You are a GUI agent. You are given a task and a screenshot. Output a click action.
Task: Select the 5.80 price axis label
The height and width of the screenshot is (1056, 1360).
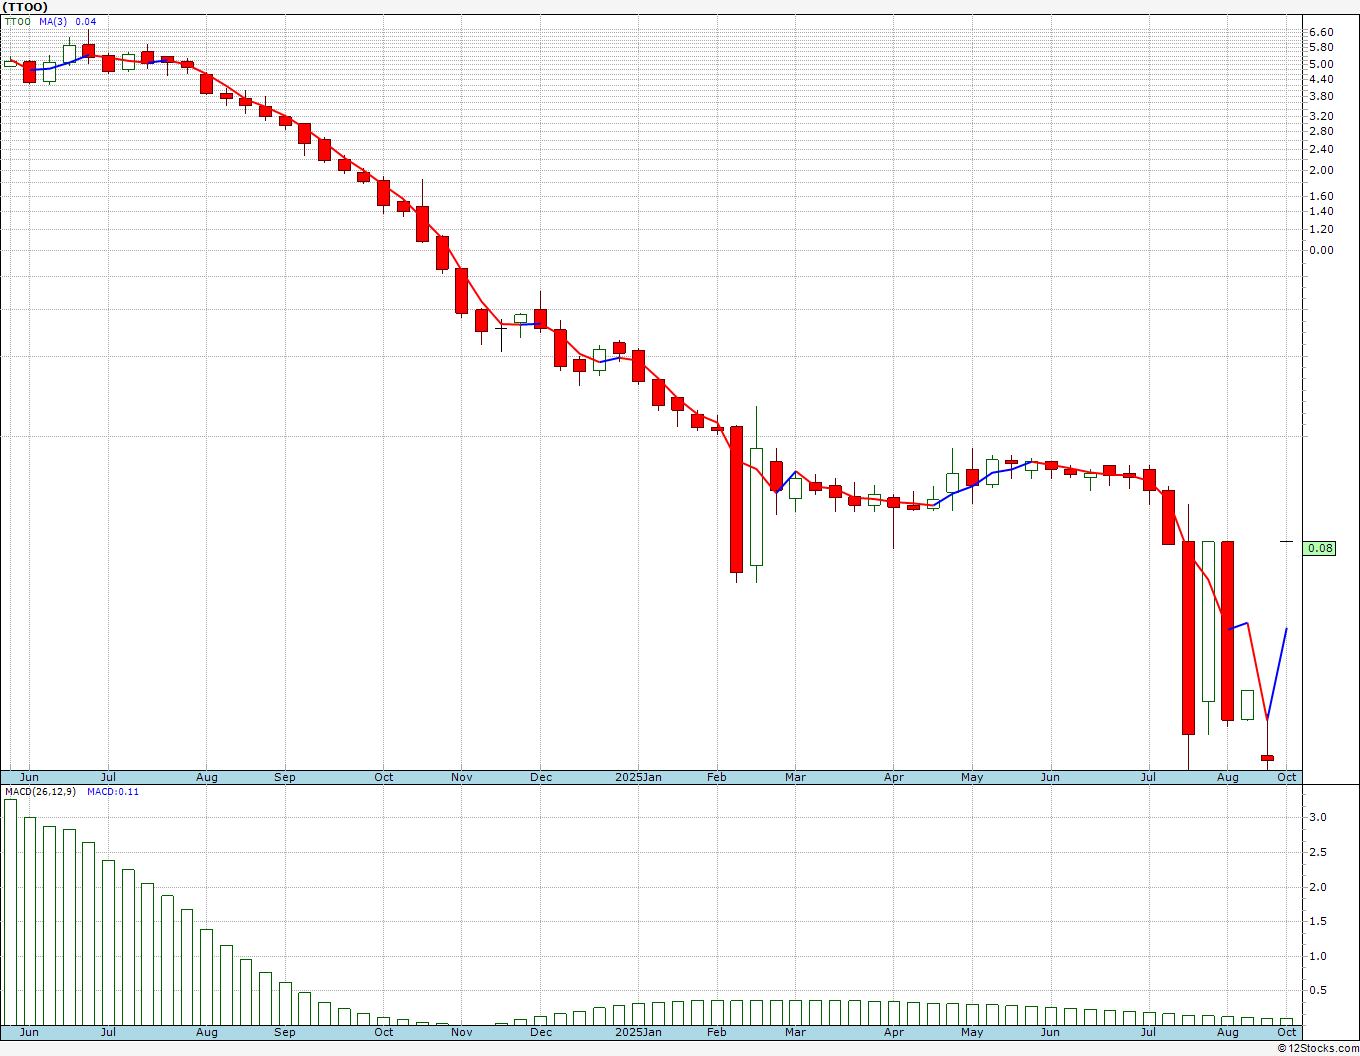click(1320, 47)
